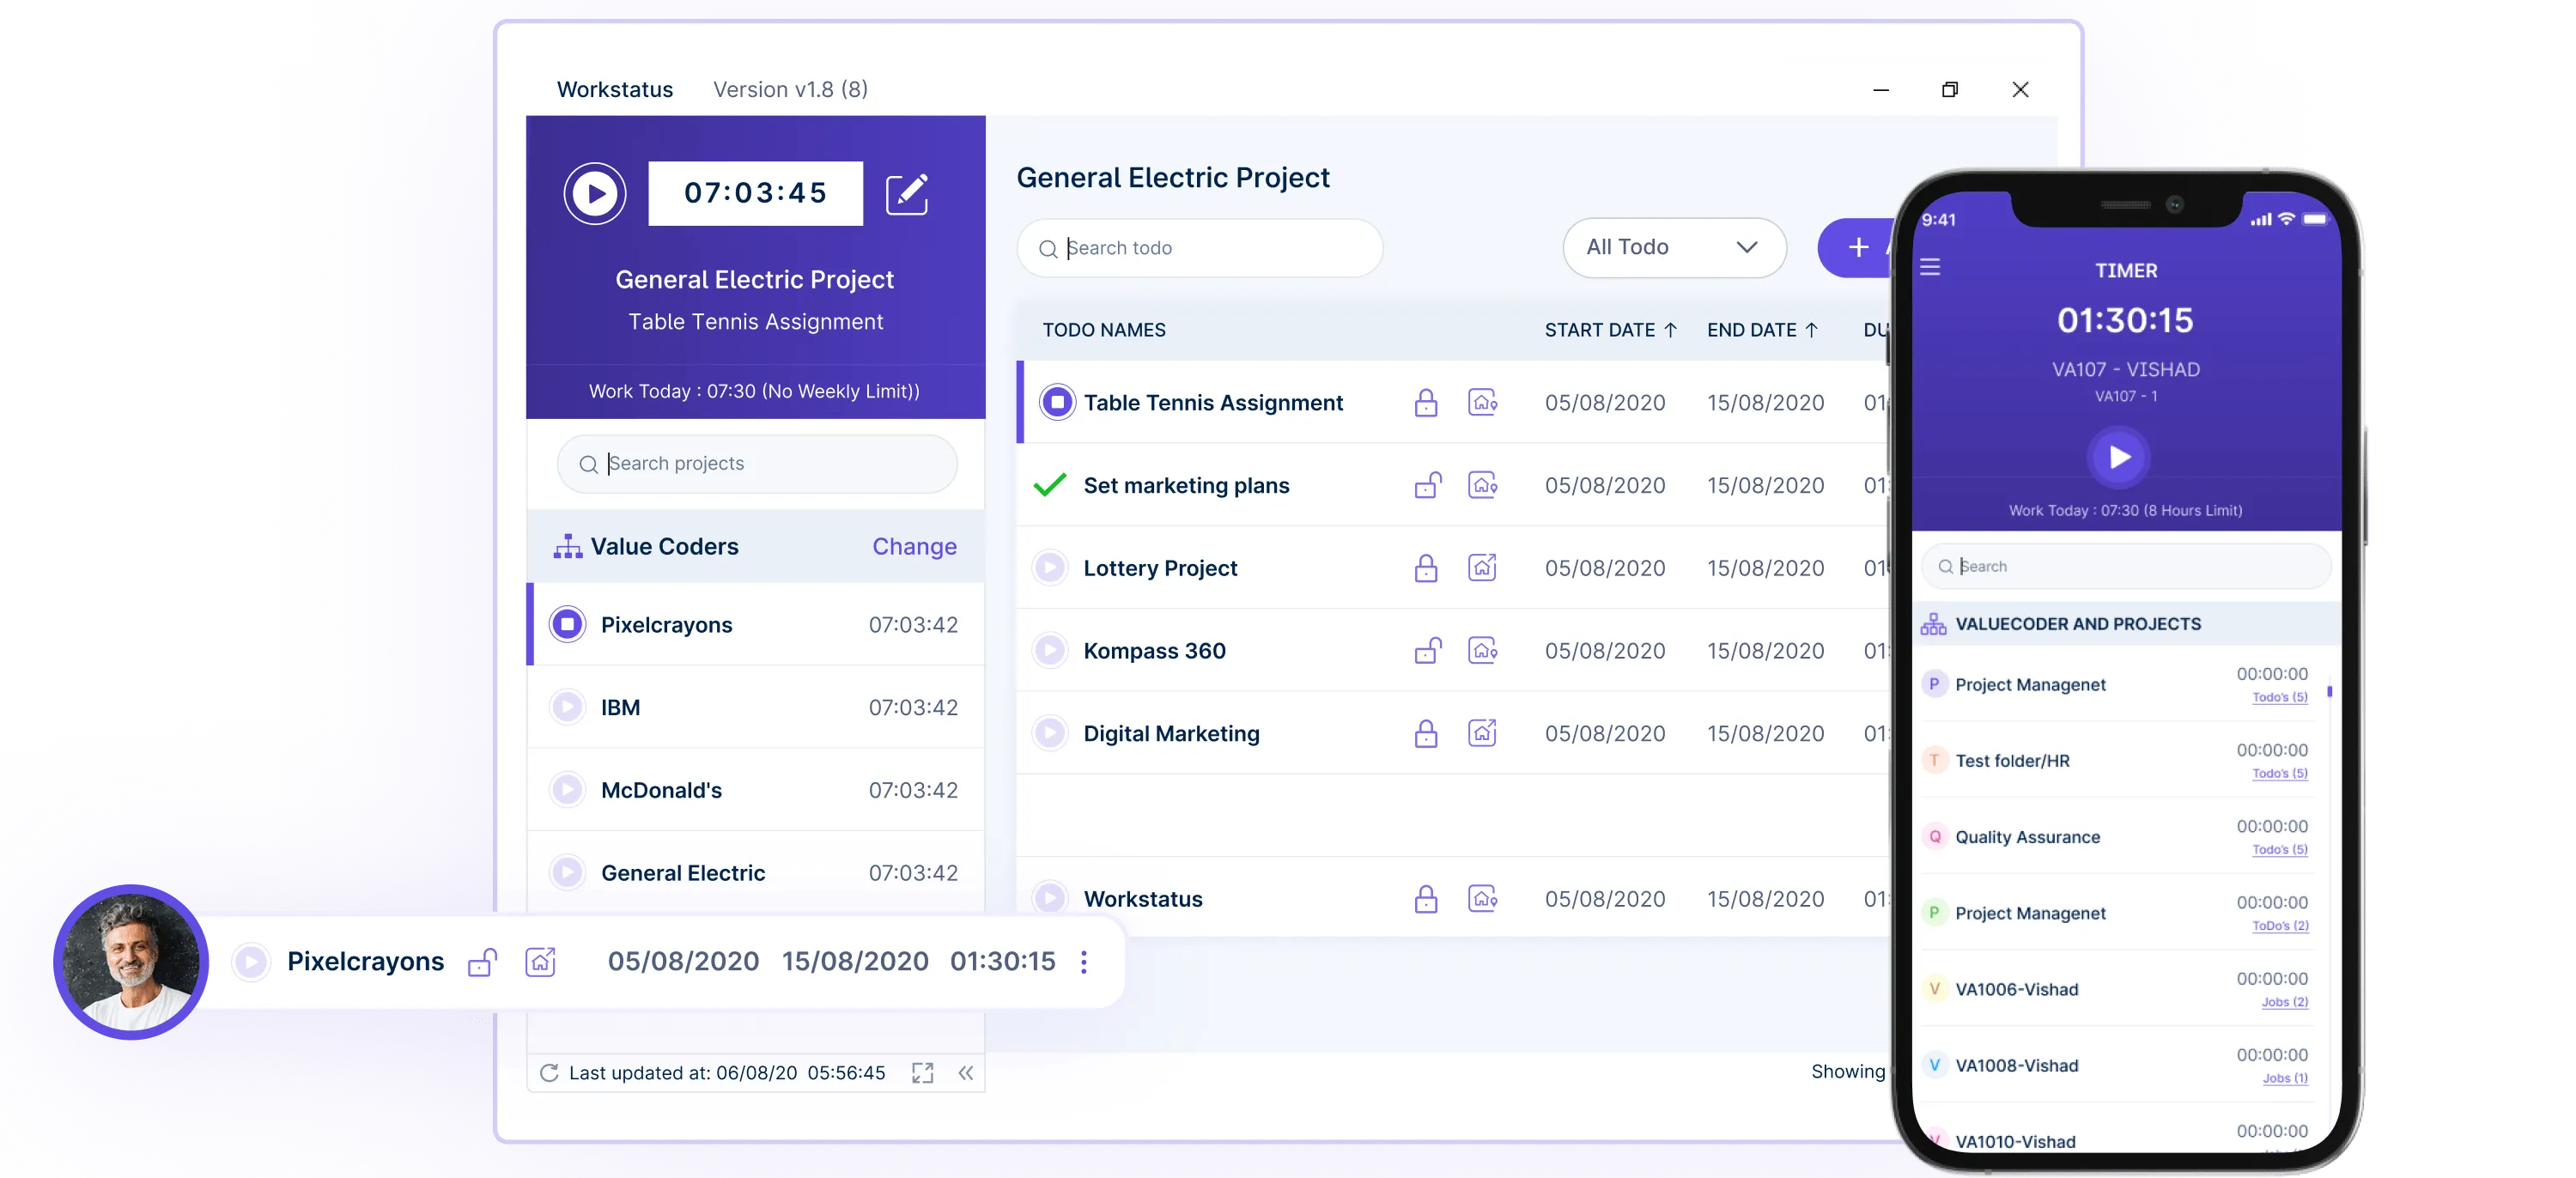Stop the Table Tennis Assignment todo
This screenshot has height=1178, width=2576.
(1056, 402)
